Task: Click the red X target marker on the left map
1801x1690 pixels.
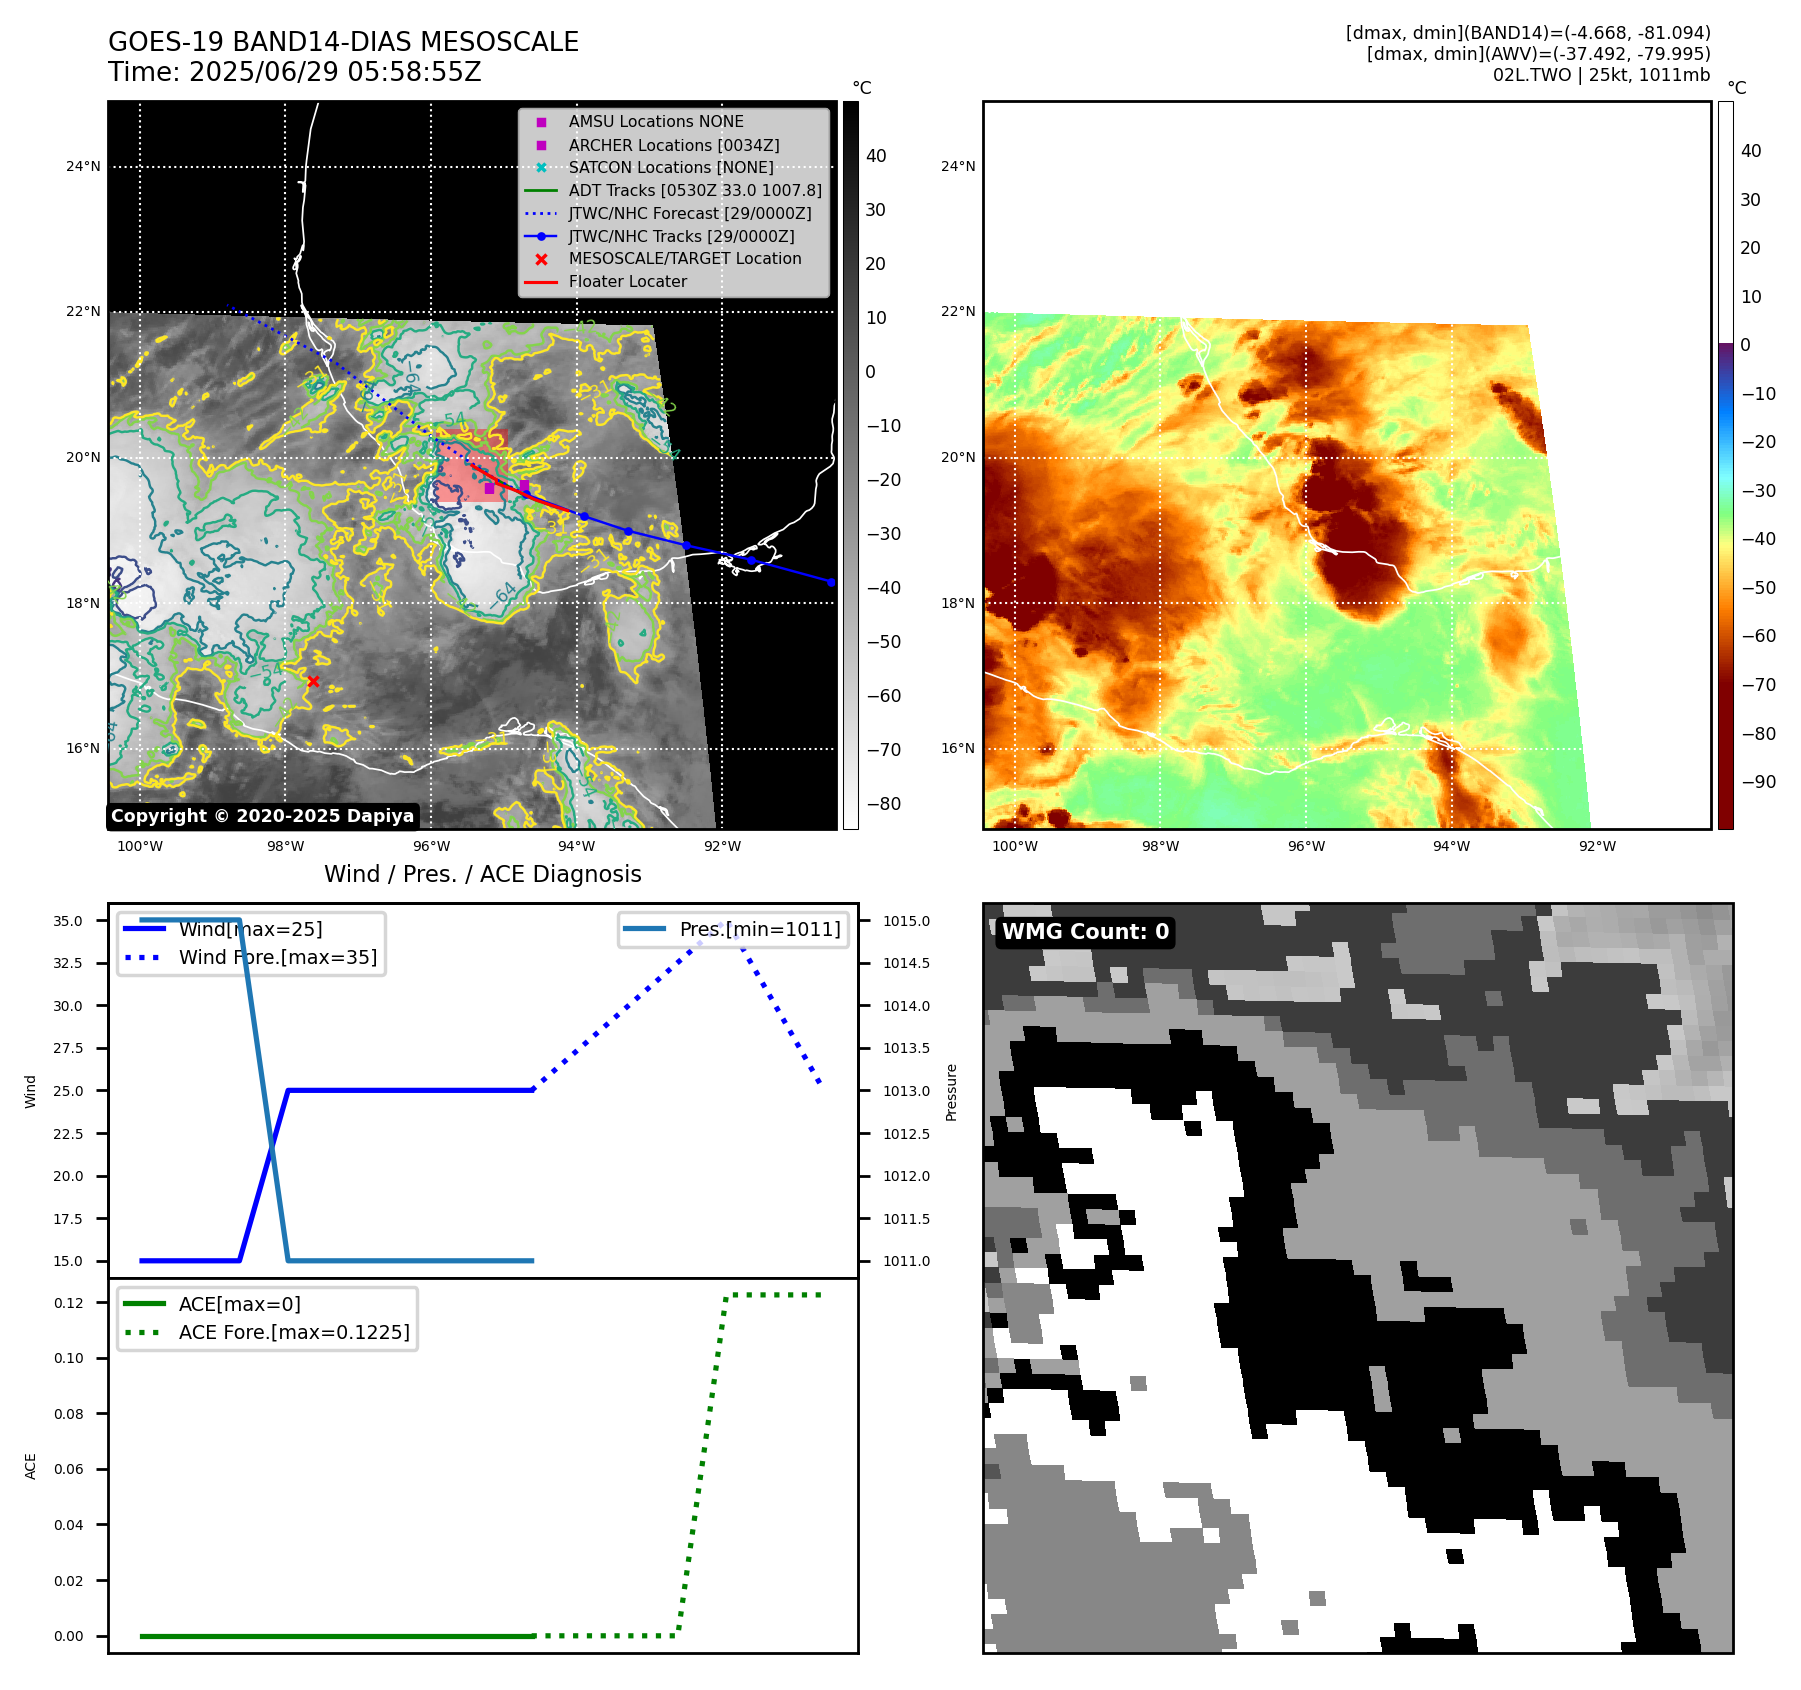Action: coord(313,681)
